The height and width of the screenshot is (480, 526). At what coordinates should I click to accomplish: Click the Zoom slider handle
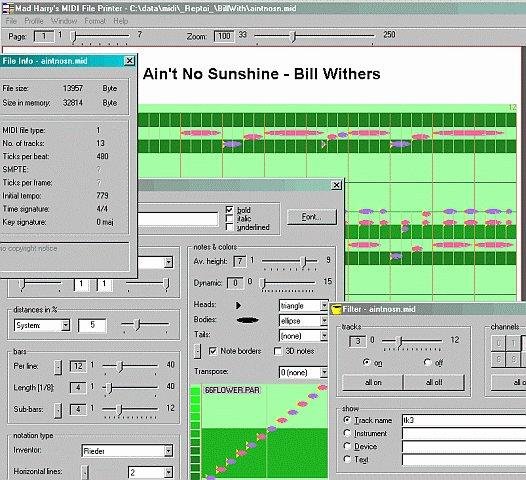pyautogui.click(x=293, y=36)
